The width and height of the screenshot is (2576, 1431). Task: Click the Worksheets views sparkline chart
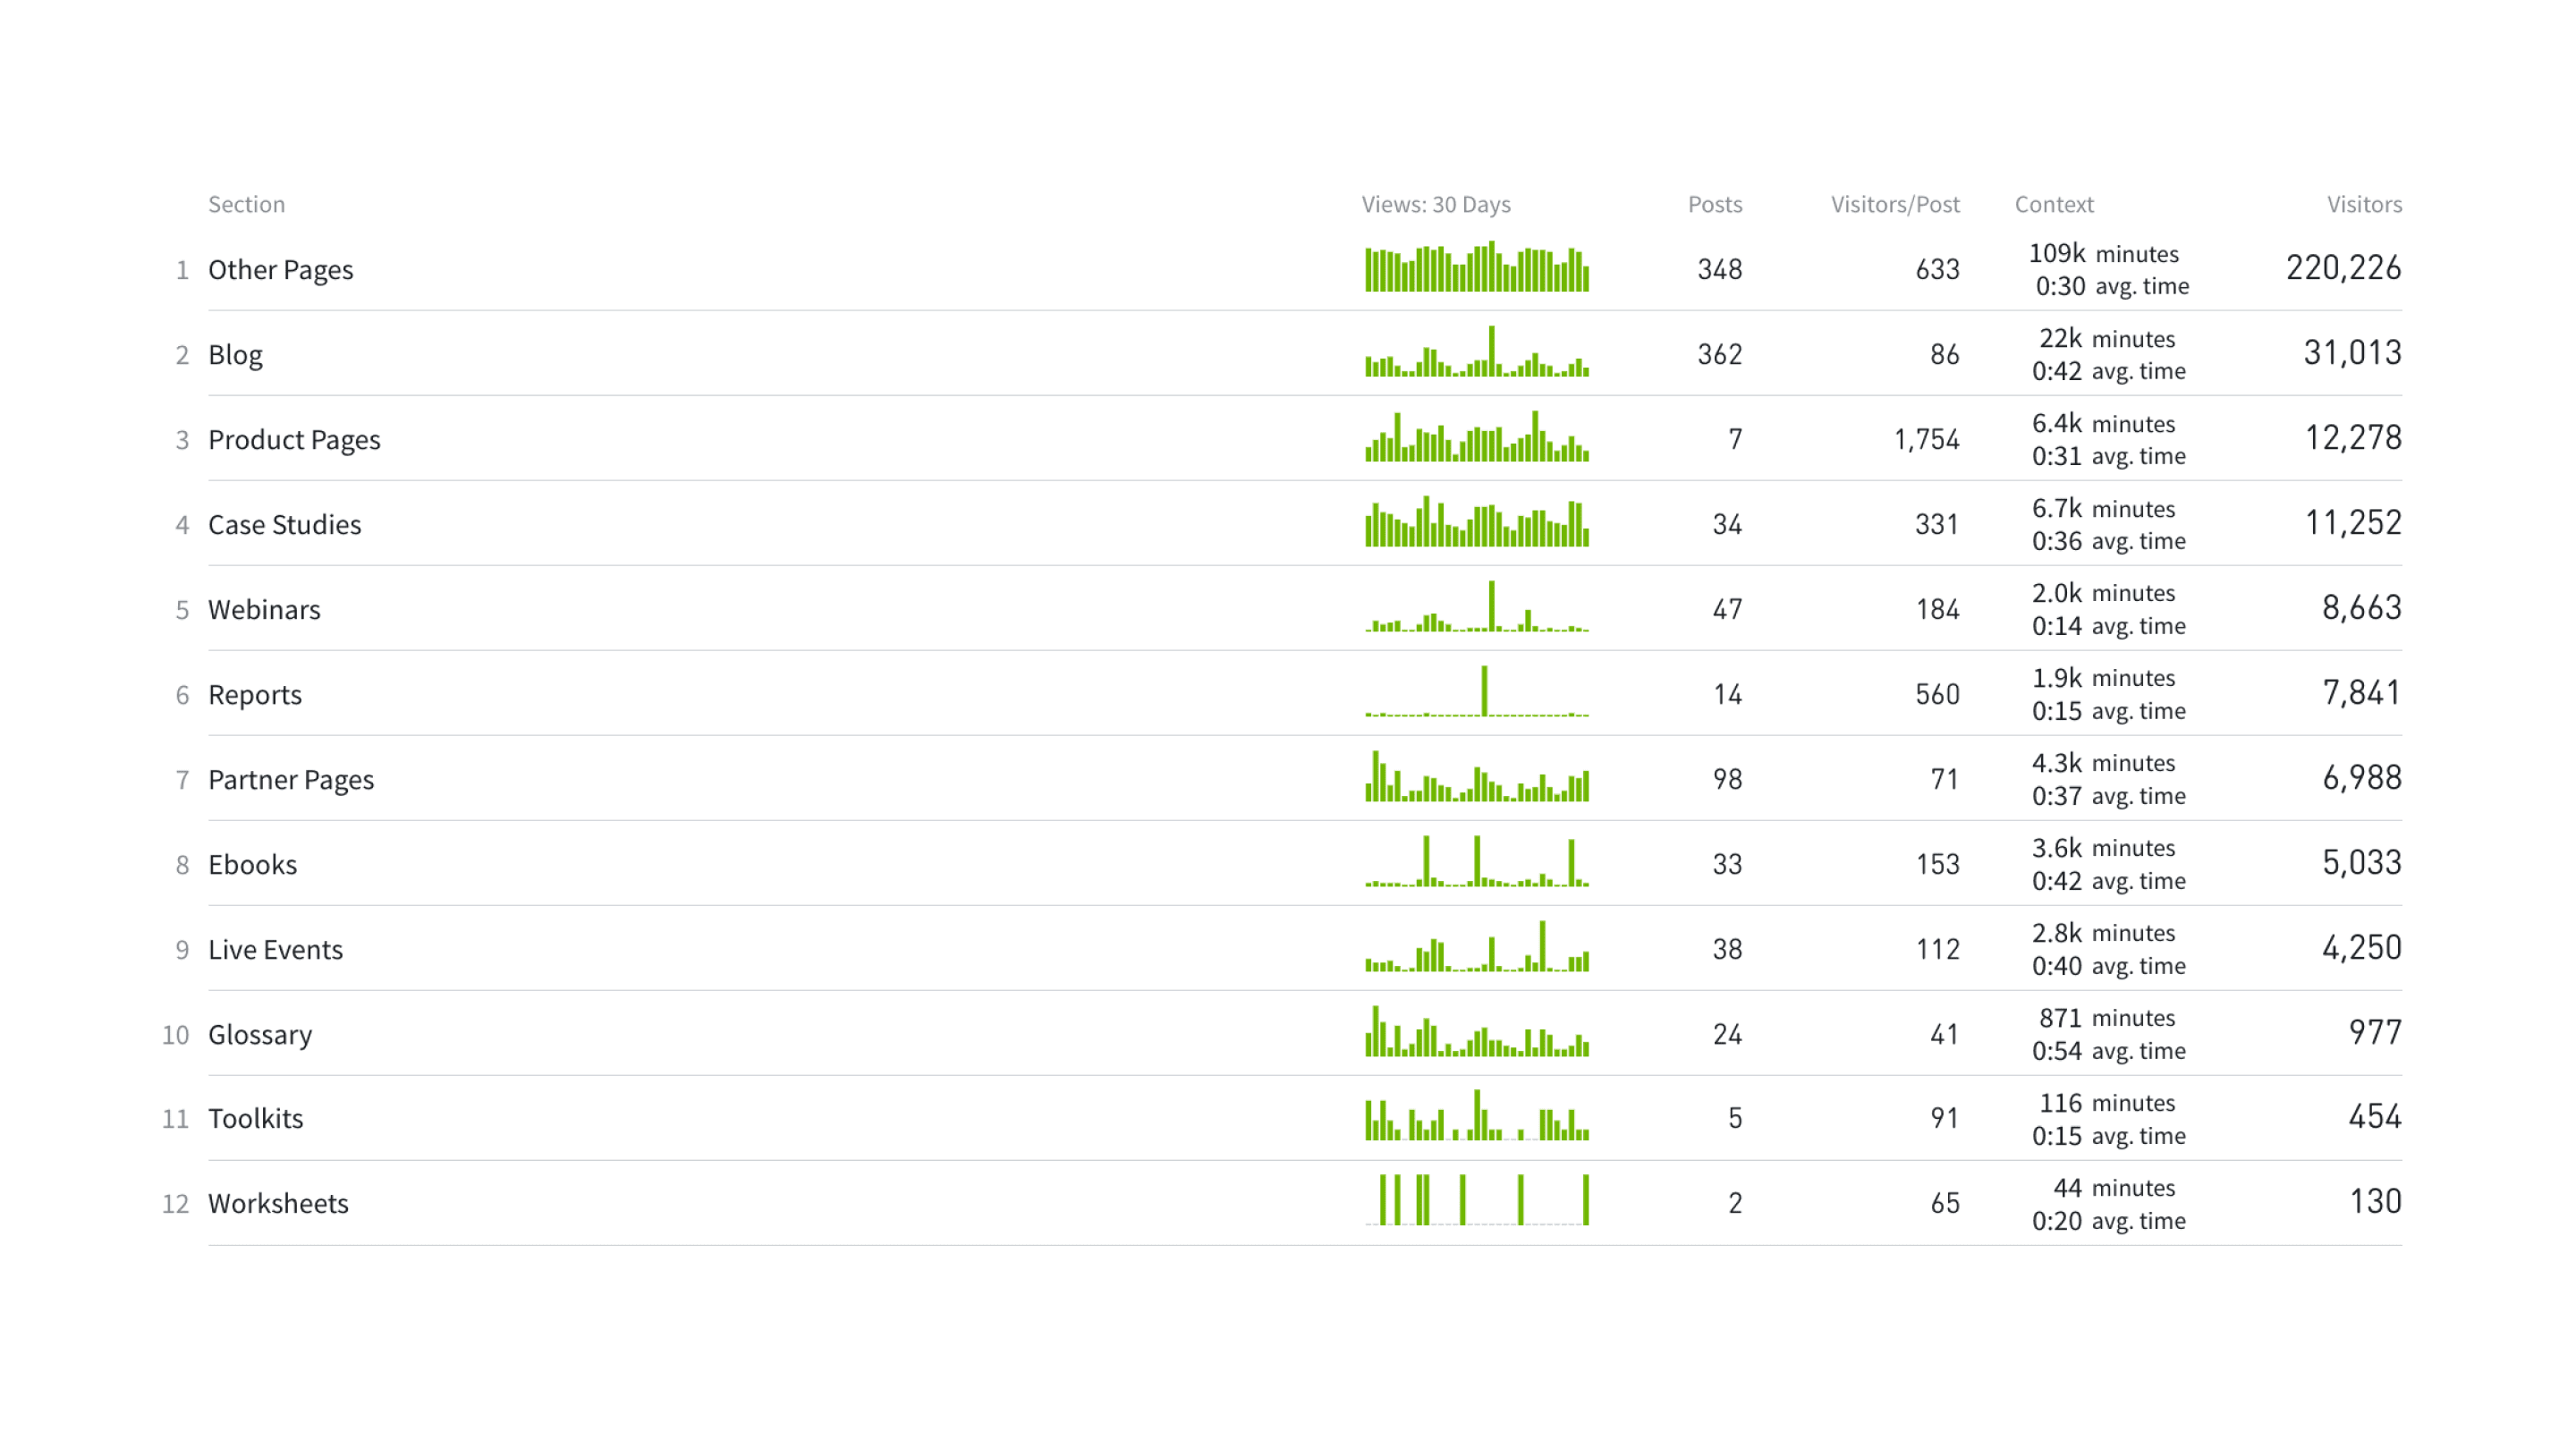pyautogui.click(x=1476, y=1200)
